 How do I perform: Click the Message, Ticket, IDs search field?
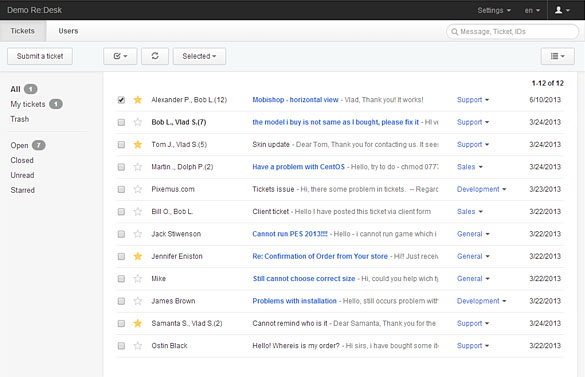[513, 31]
